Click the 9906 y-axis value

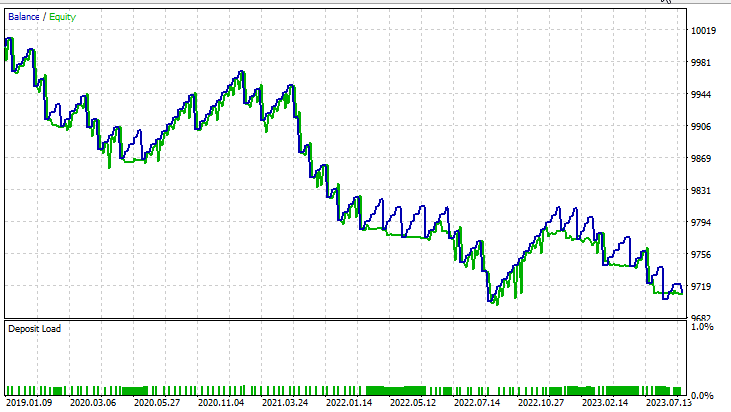[701, 127]
